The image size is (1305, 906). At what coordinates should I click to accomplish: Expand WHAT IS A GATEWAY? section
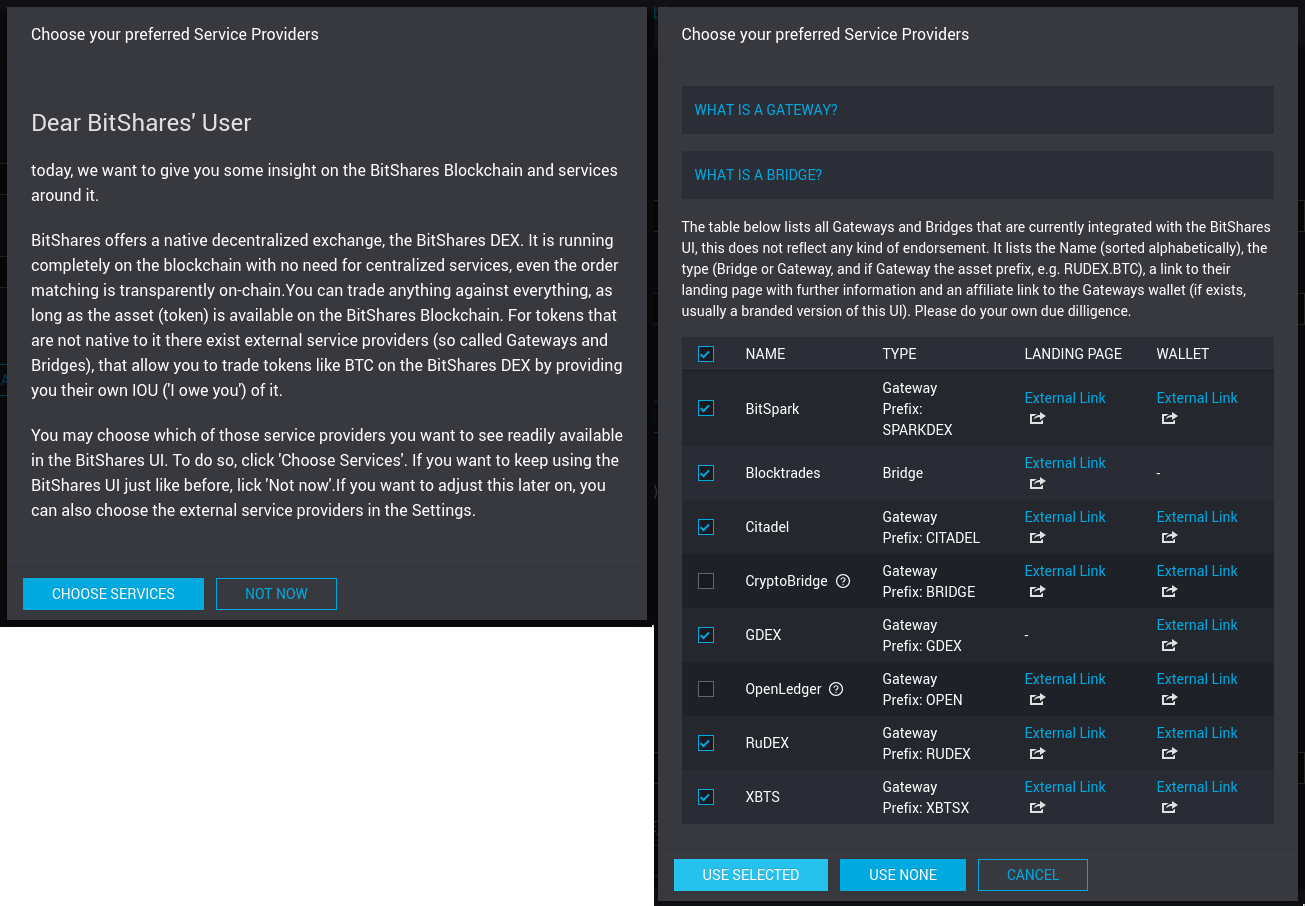(x=978, y=110)
